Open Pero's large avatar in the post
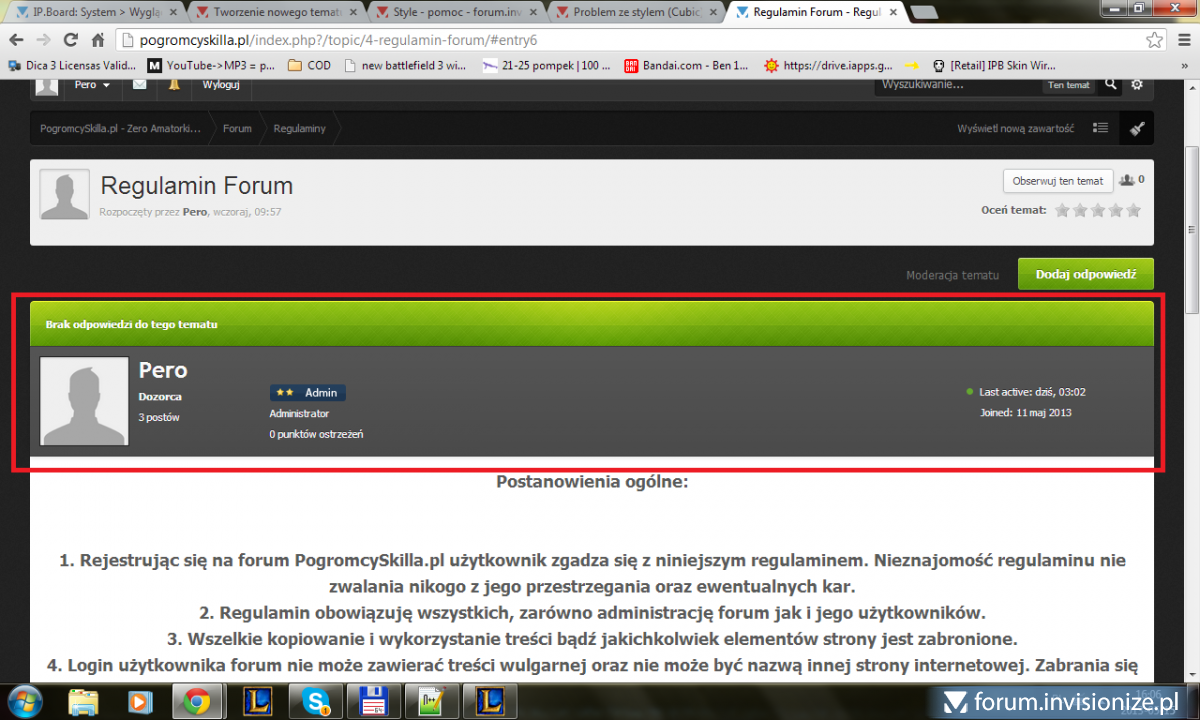Viewport: 1200px width, 720px height. tap(84, 401)
